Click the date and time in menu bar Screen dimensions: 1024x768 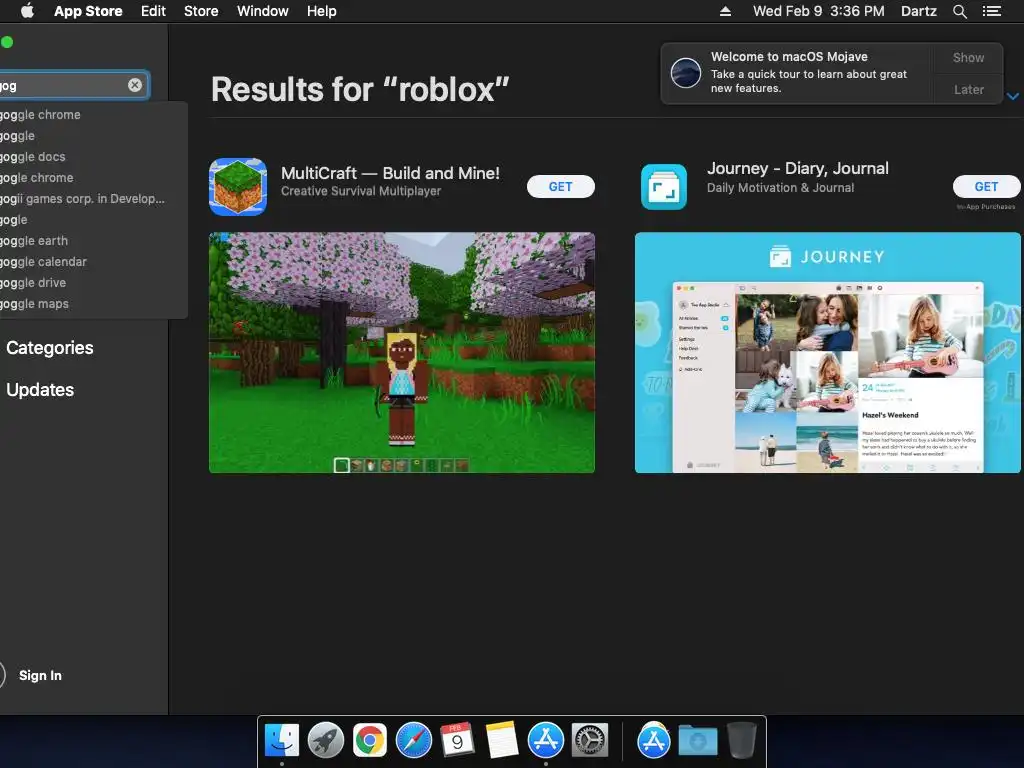point(818,11)
